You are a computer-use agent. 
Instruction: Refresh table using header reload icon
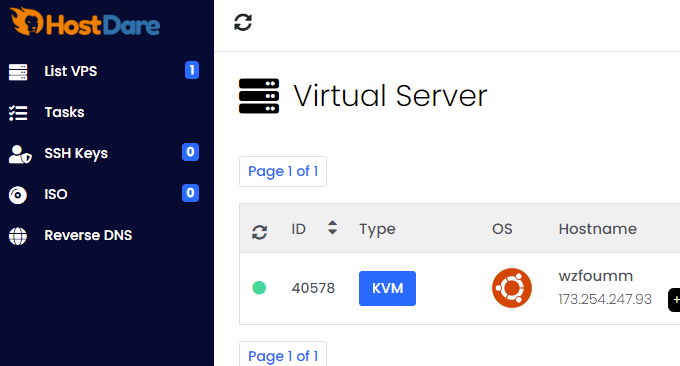259,232
